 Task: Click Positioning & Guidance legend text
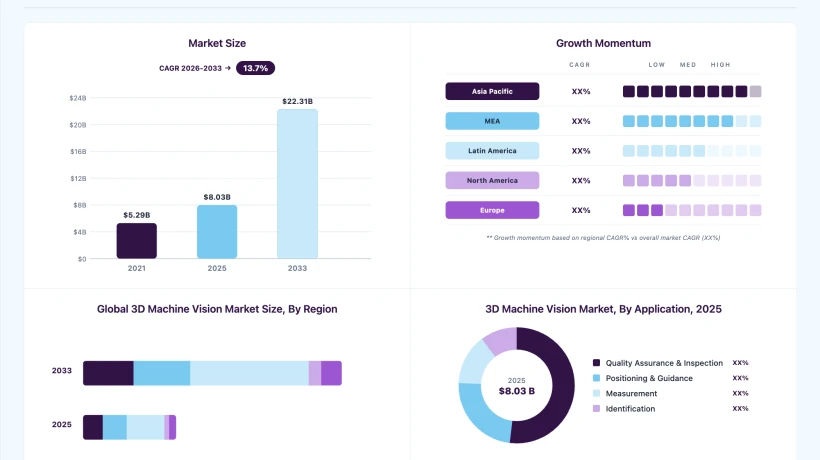click(649, 378)
